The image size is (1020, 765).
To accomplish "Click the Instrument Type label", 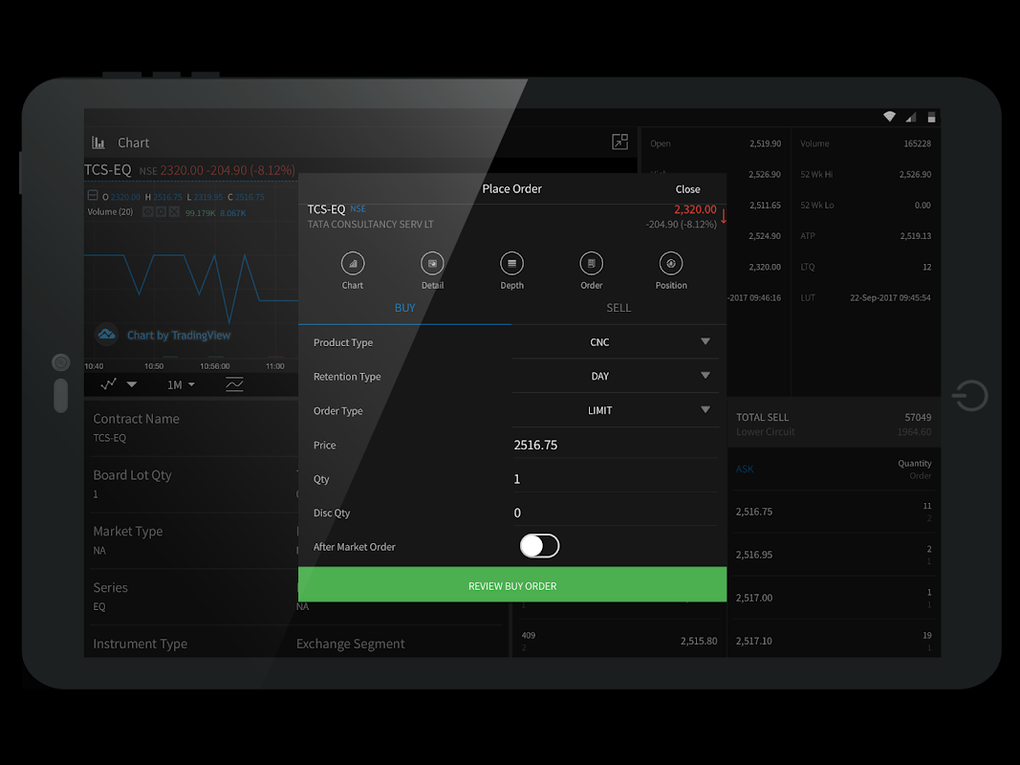I will click(x=140, y=643).
